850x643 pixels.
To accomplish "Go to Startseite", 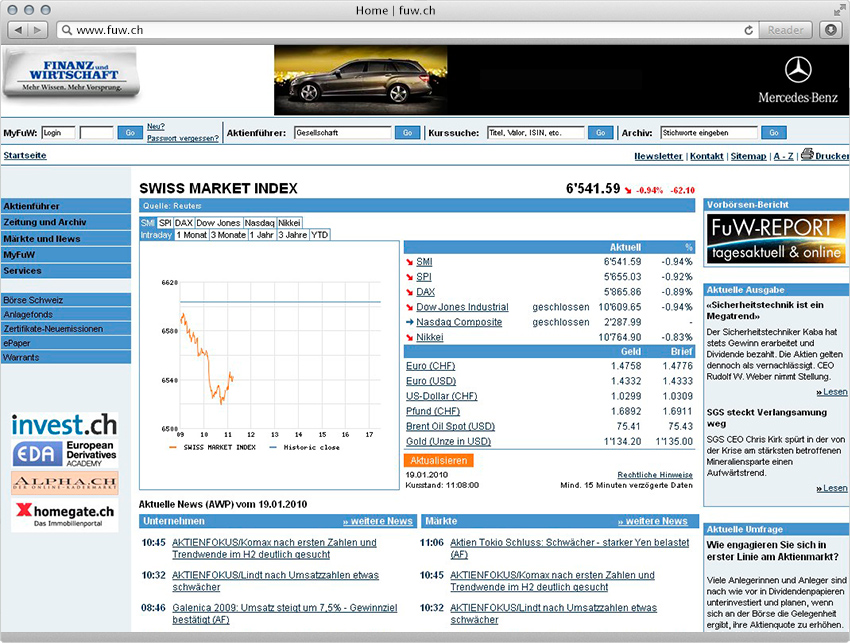I will (x=25, y=156).
